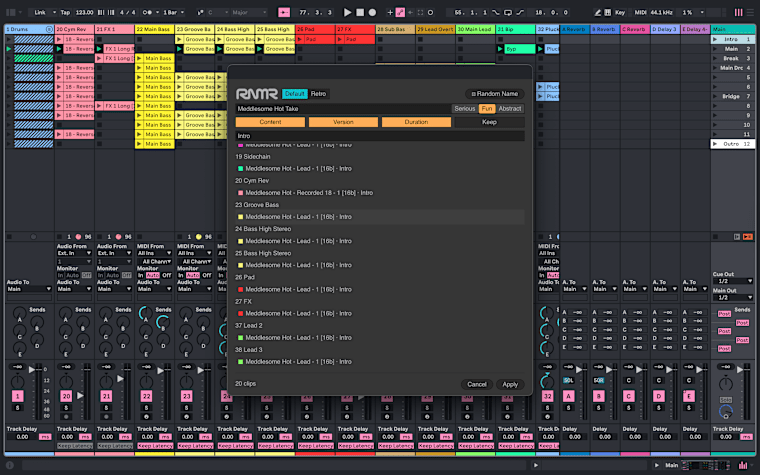Click the Re-enable Automation arrow icon
Viewport: 760px width, 475px height.
[x=410, y=12]
